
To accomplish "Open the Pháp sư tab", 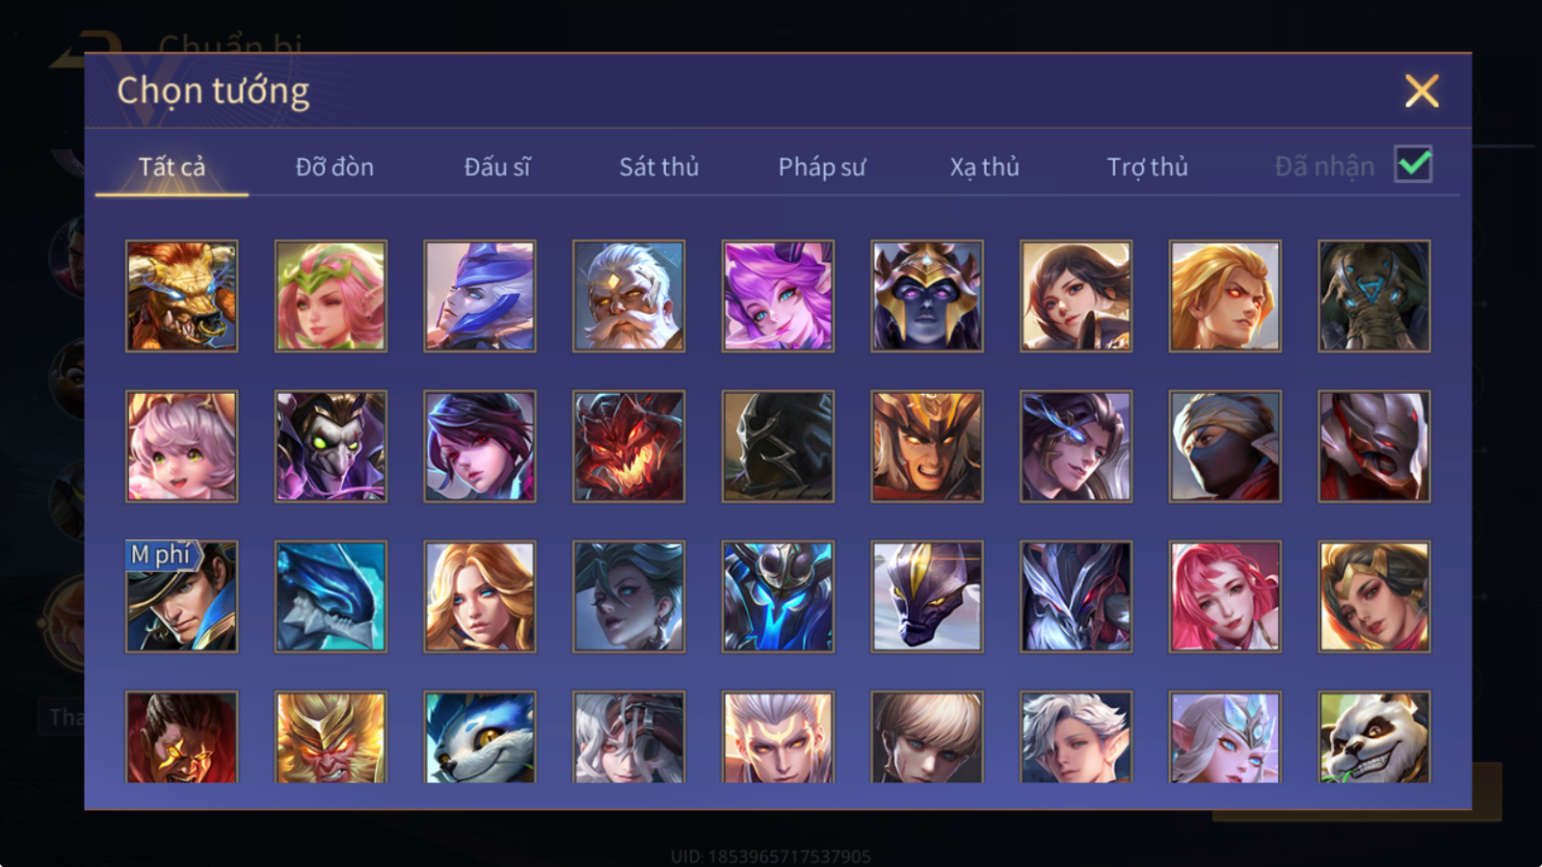I will pyautogui.click(x=822, y=167).
